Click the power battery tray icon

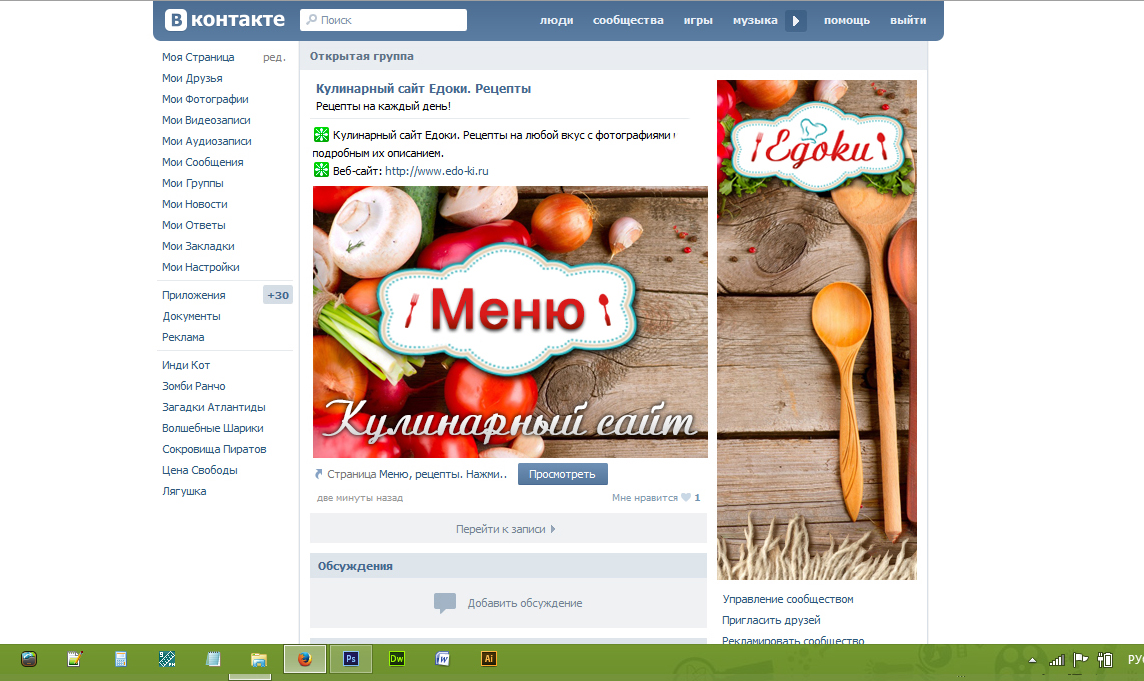(1105, 660)
